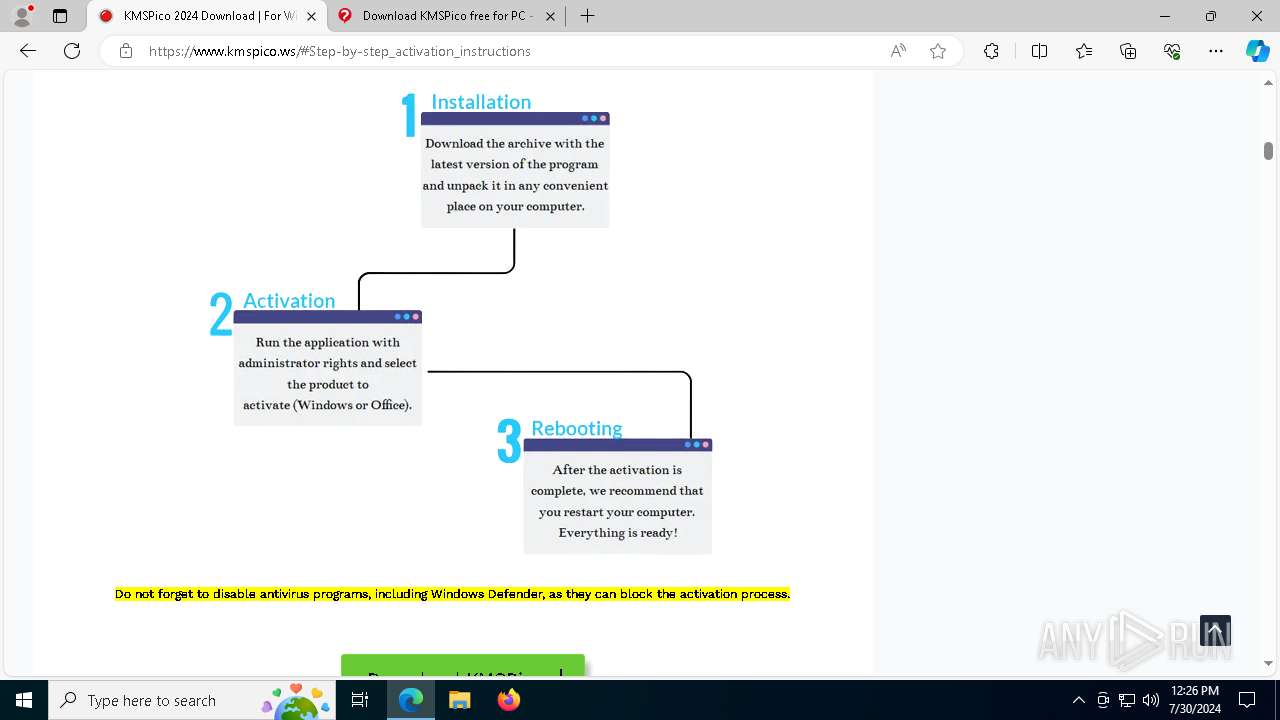Open a new browser tab

click(587, 16)
